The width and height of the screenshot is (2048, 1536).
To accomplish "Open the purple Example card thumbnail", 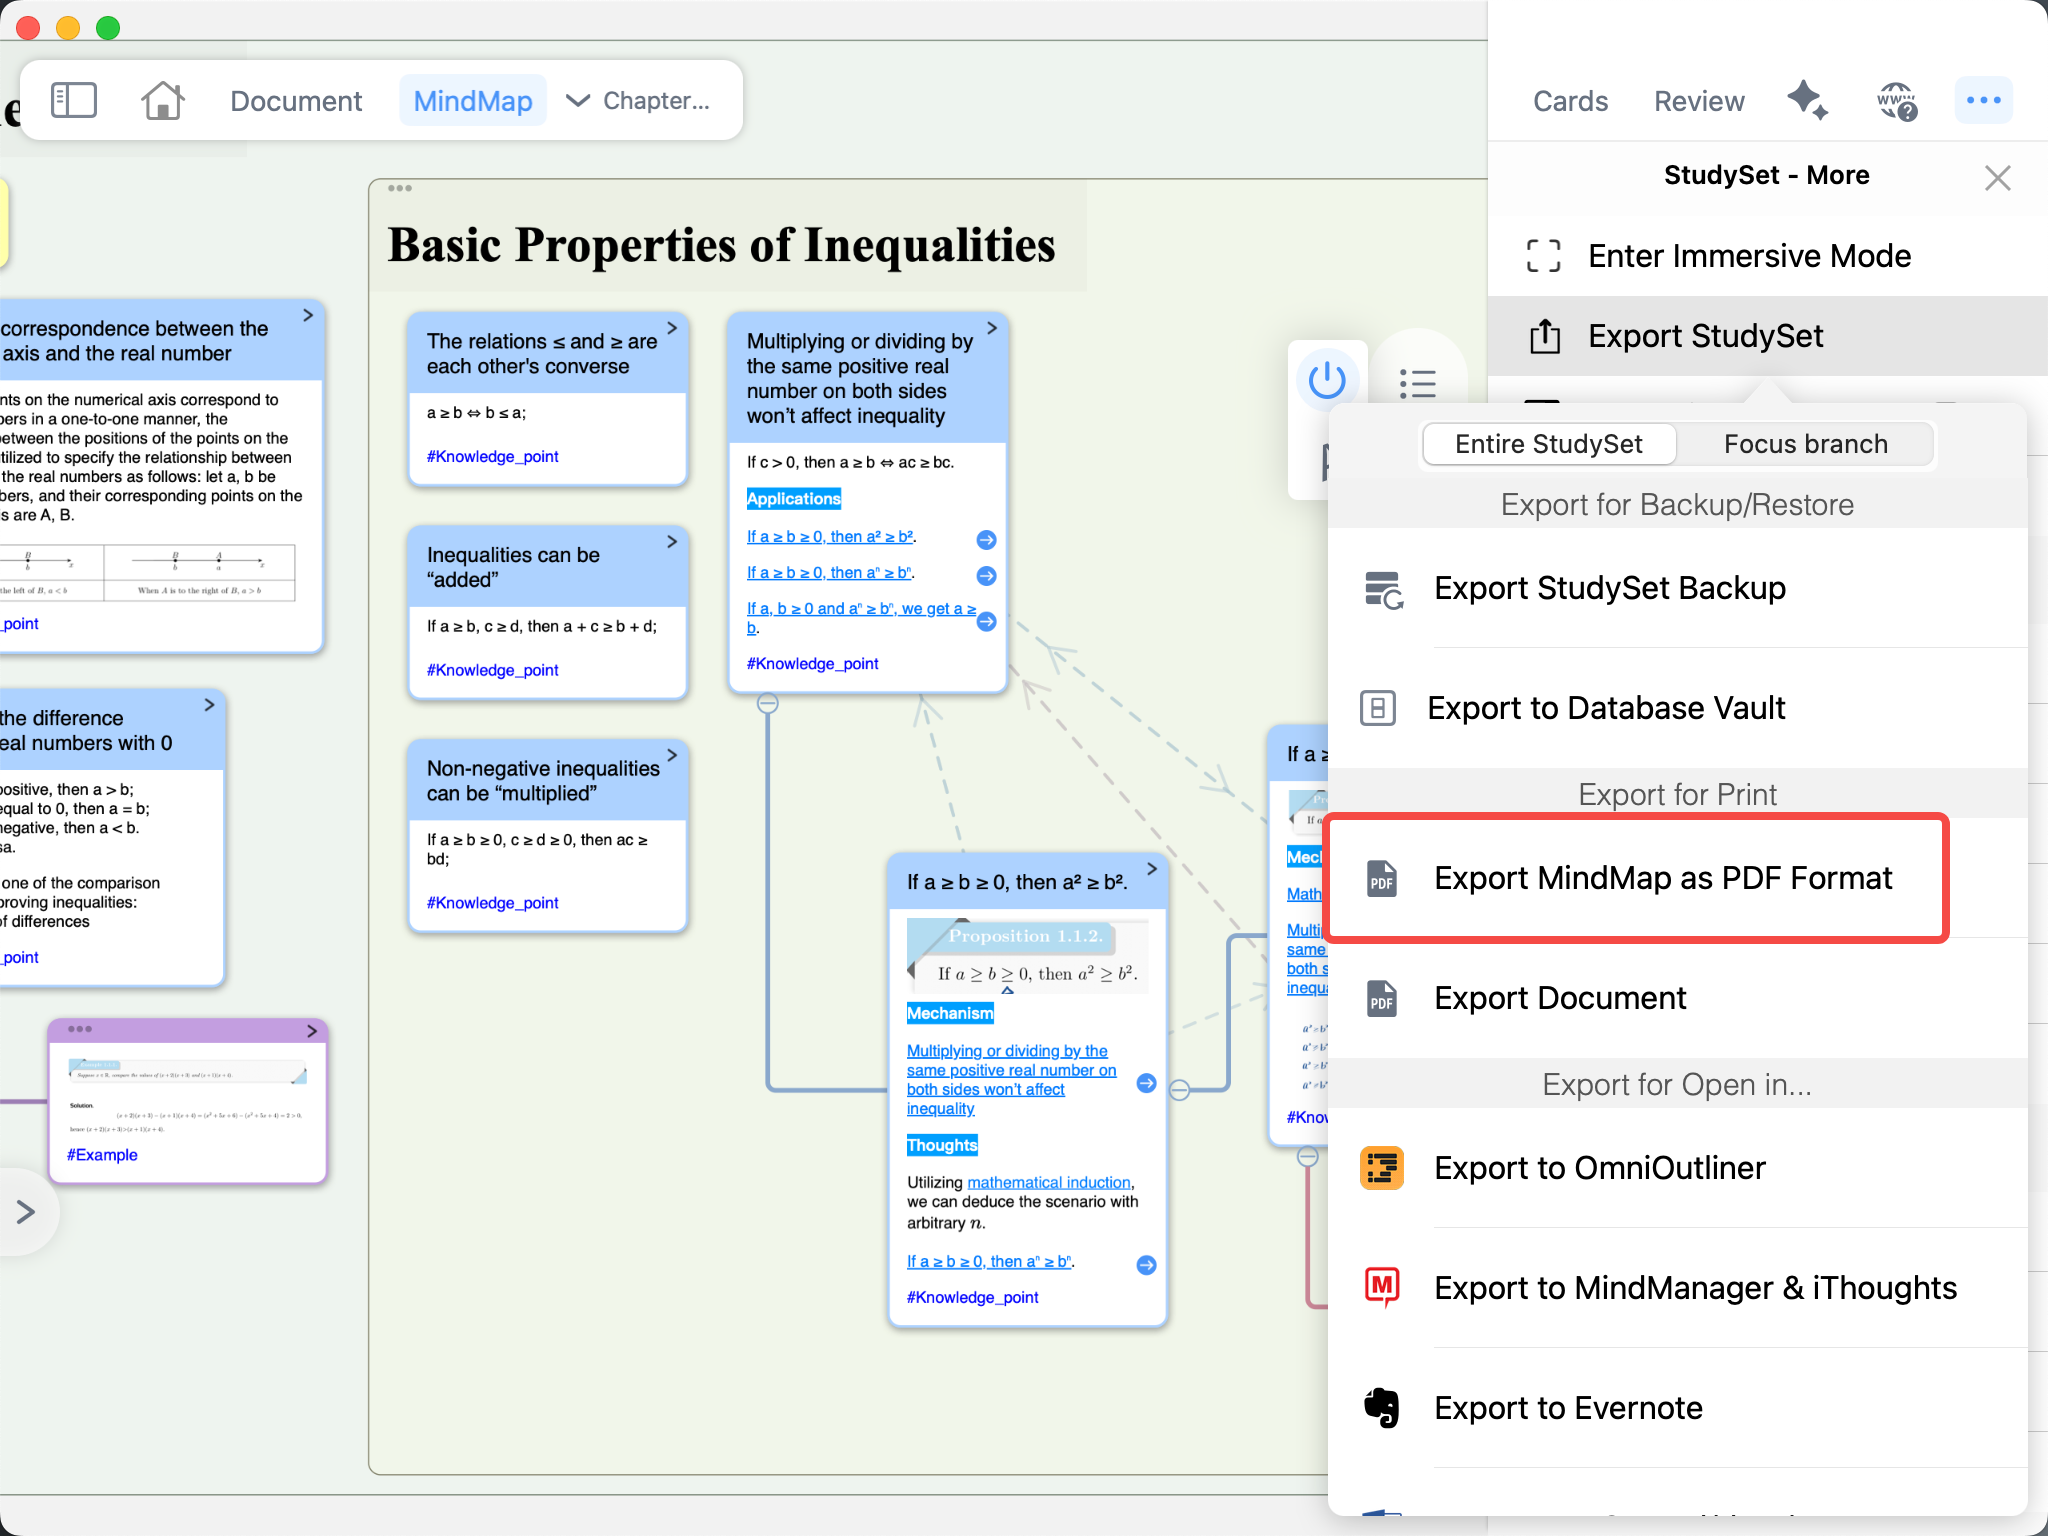I will [x=188, y=1100].
